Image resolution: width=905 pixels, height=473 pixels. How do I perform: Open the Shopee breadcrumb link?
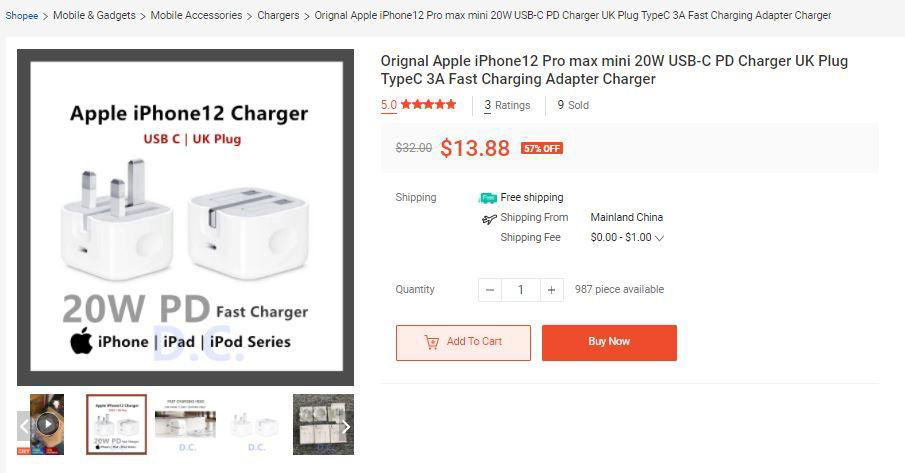[x=22, y=16]
